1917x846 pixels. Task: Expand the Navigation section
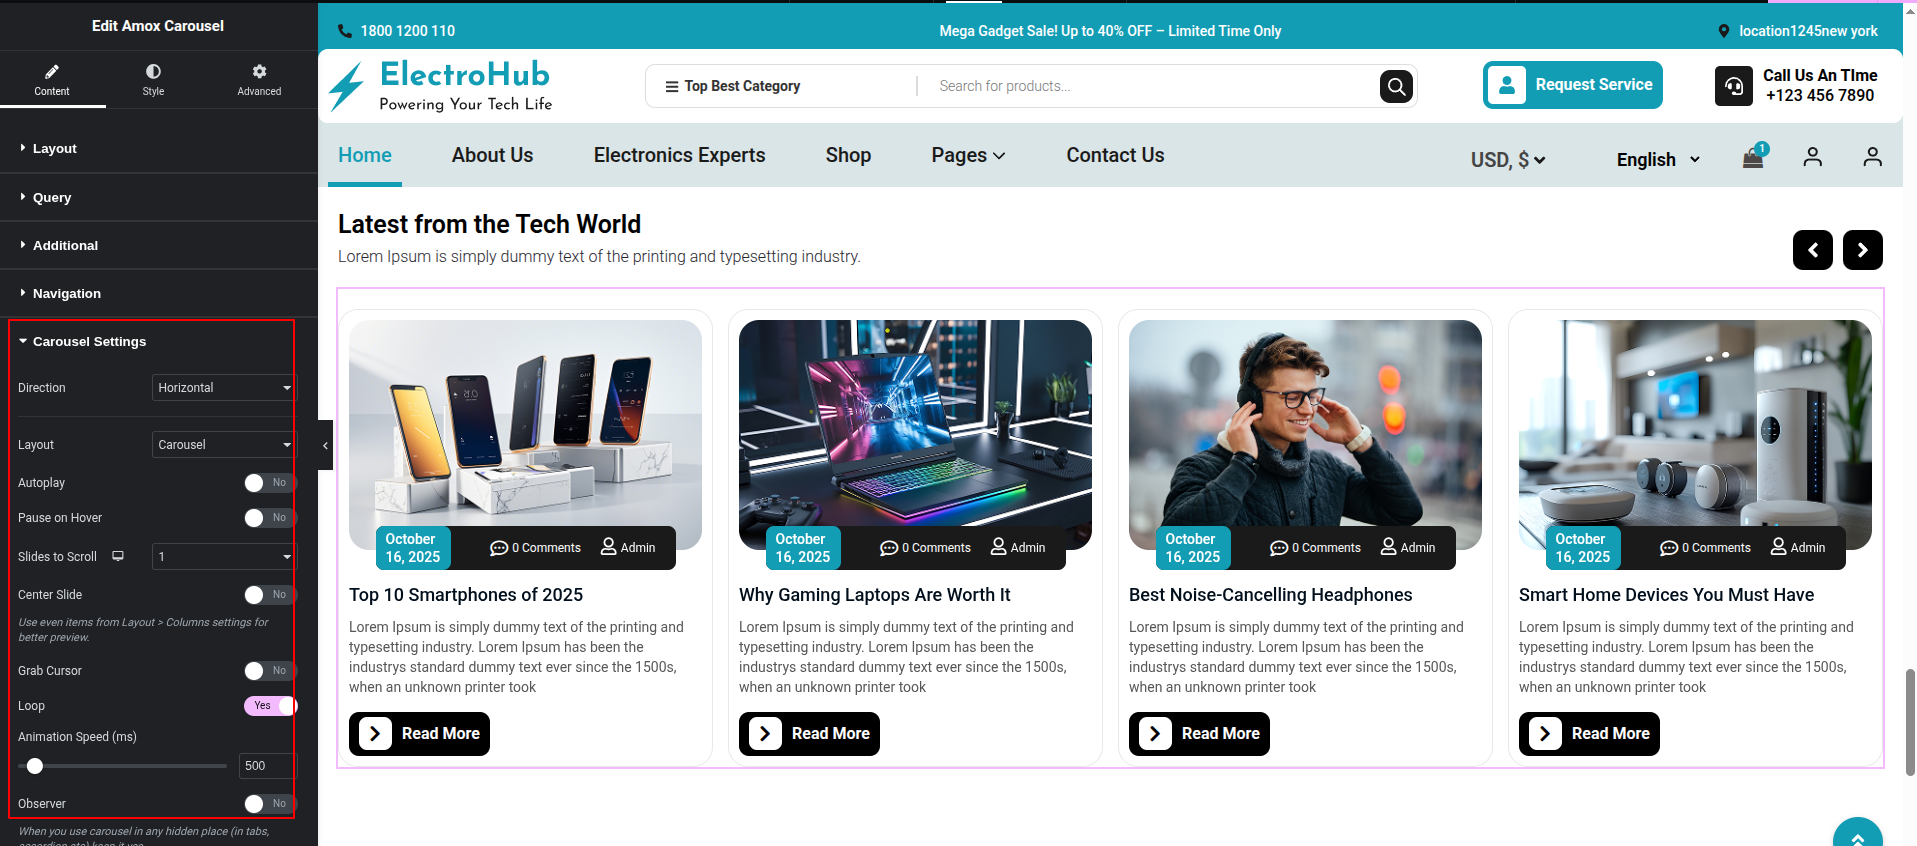pyautogui.click(x=67, y=294)
